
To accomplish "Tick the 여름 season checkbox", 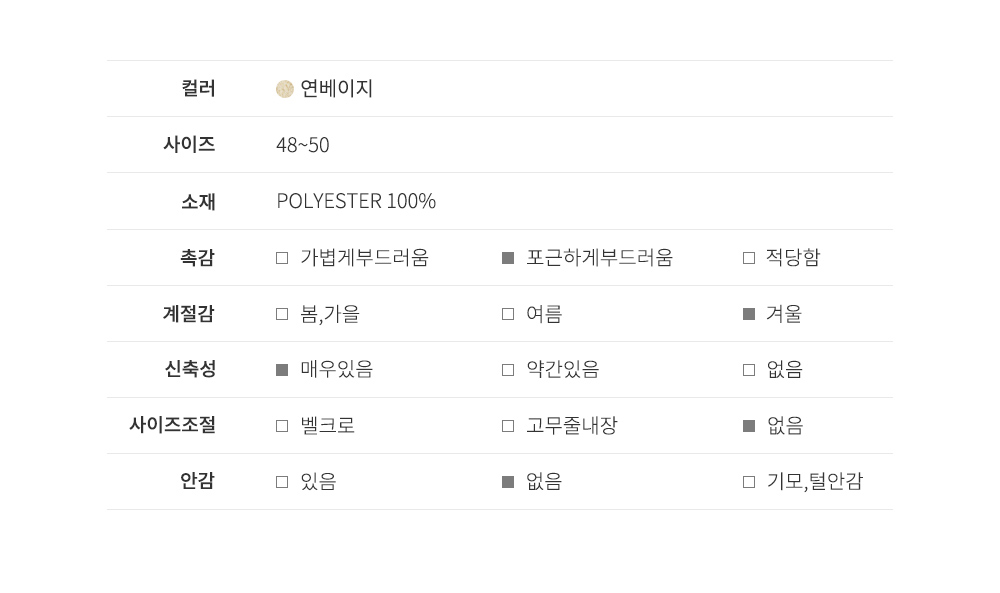I will click(x=508, y=314).
